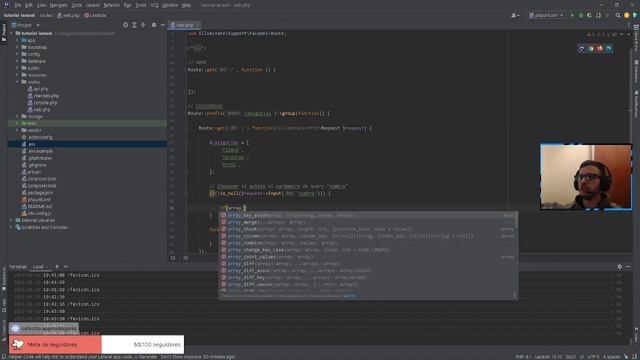This screenshot has height=360, width=640.
Task: Click UTF-8 encoding in status bar
Action: click(x=593, y=357)
